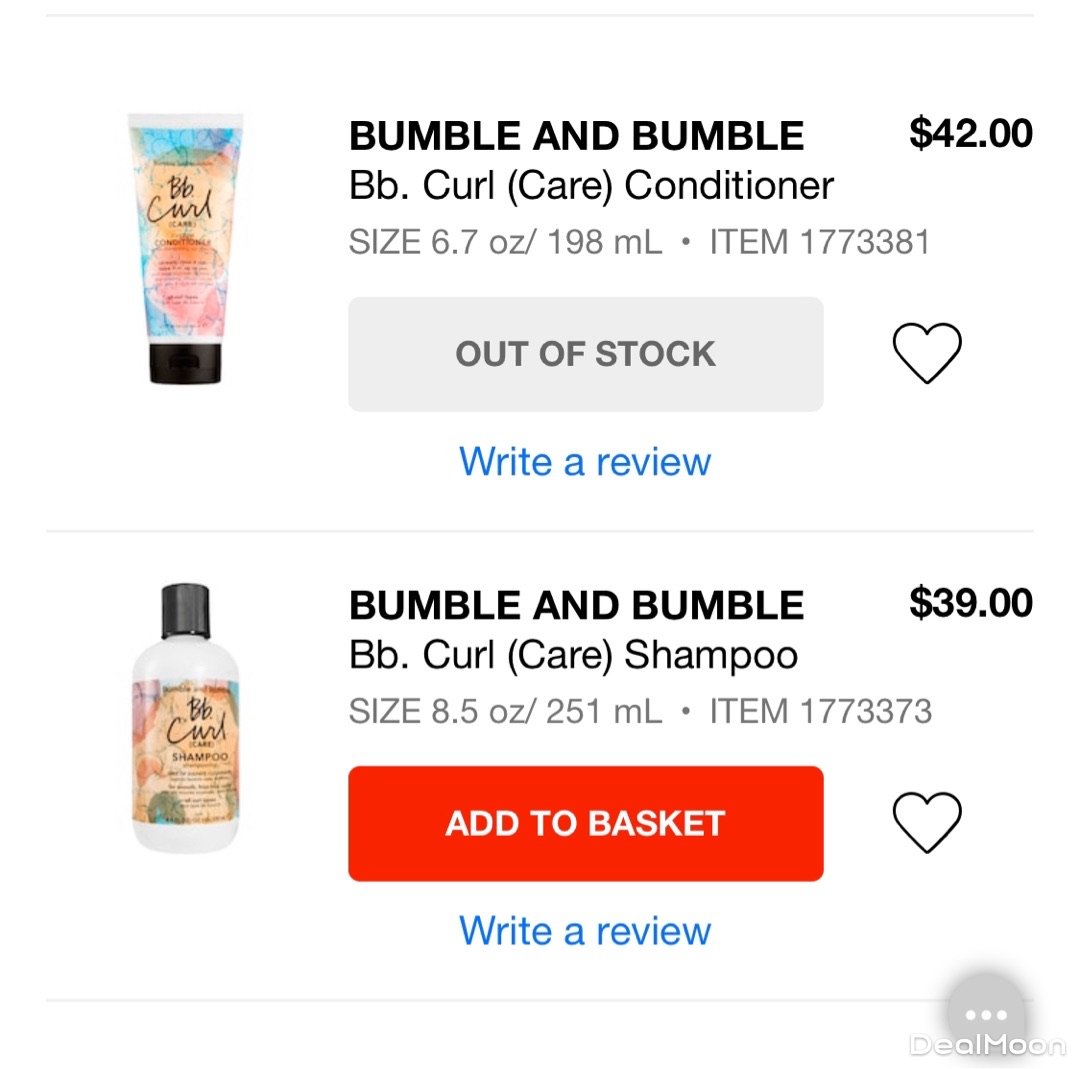The width and height of the screenshot is (1080, 1069).
Task: Click item number 1773381
Action: coord(820,242)
